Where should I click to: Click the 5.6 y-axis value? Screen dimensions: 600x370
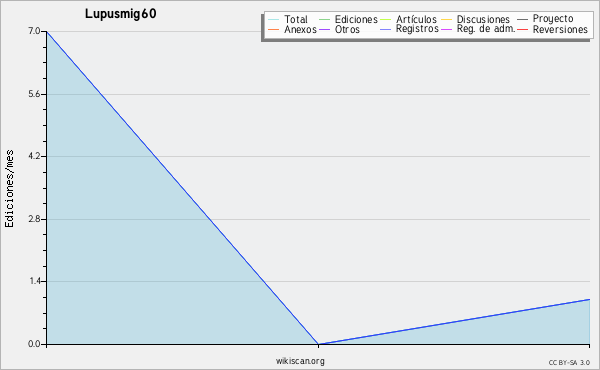pyautogui.click(x=34, y=94)
